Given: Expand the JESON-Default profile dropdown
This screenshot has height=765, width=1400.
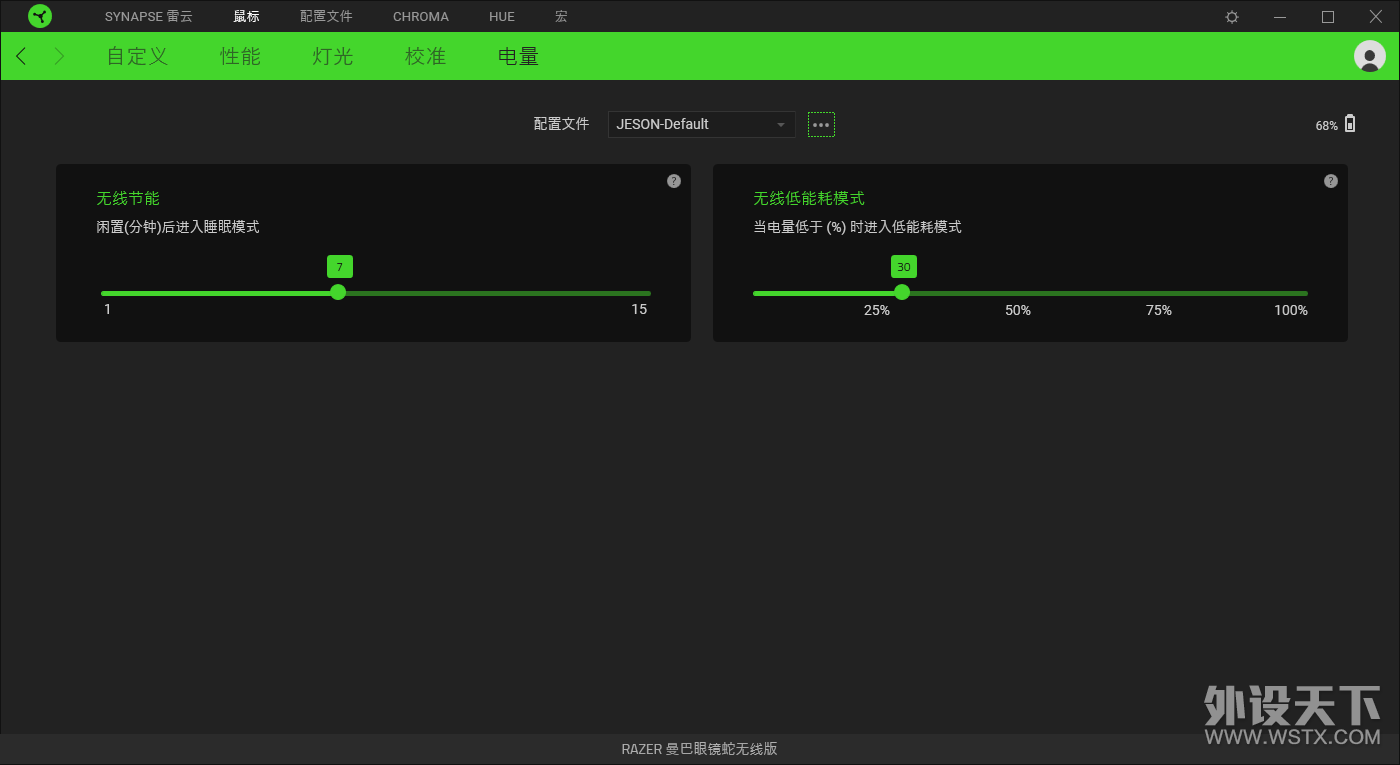Looking at the screenshot, I should (702, 124).
